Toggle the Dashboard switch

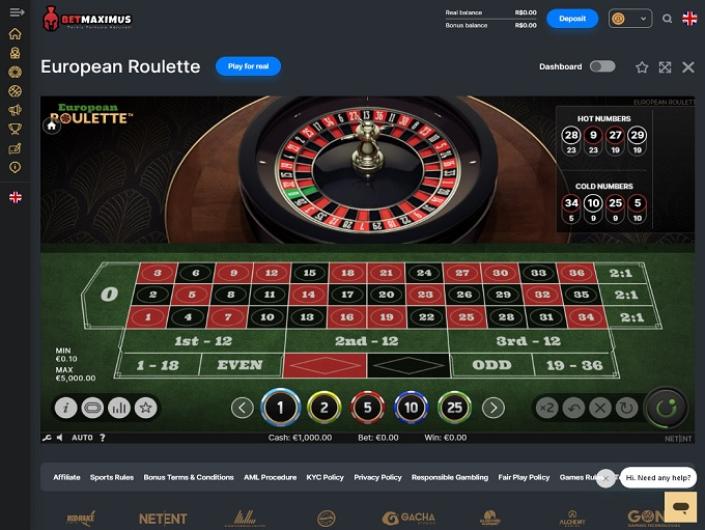tap(602, 67)
